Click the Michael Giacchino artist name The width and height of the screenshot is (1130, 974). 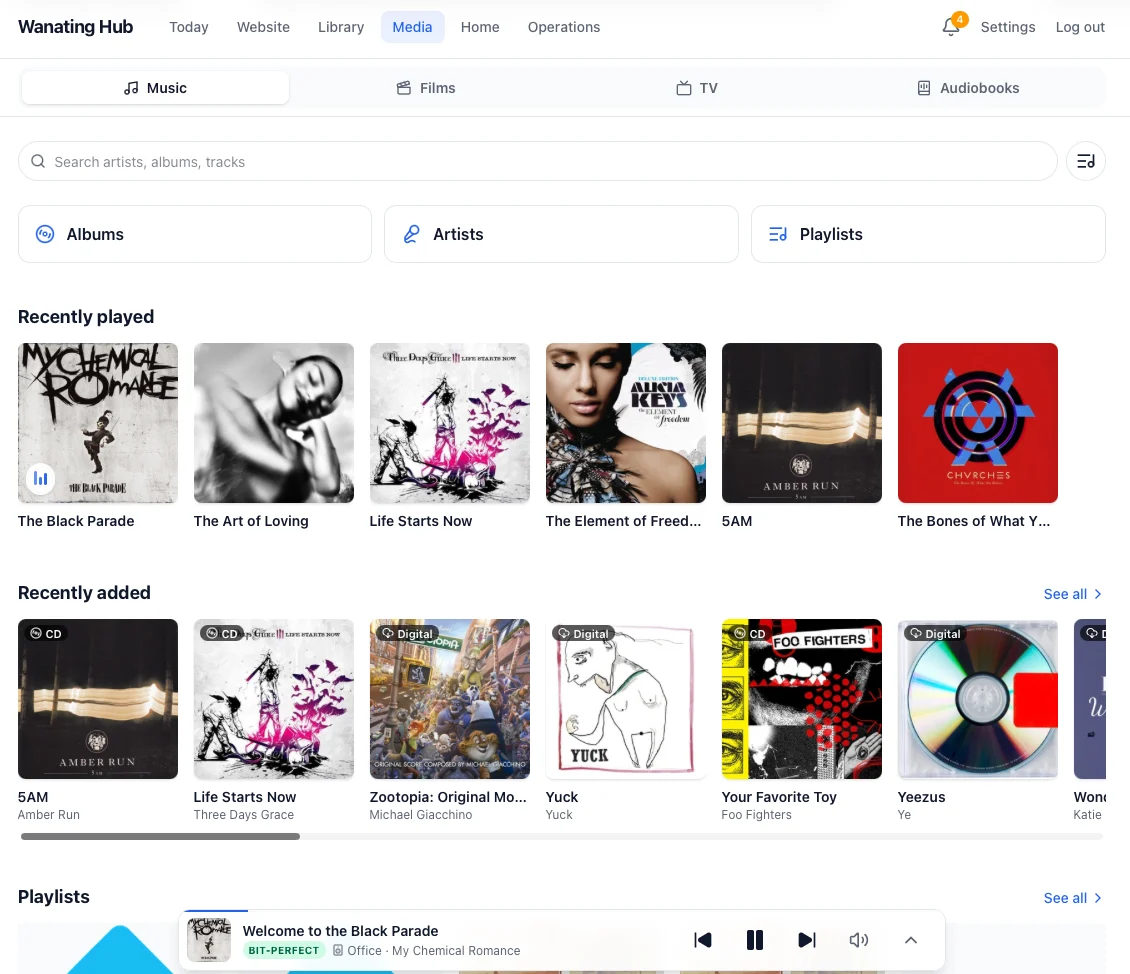[421, 815]
